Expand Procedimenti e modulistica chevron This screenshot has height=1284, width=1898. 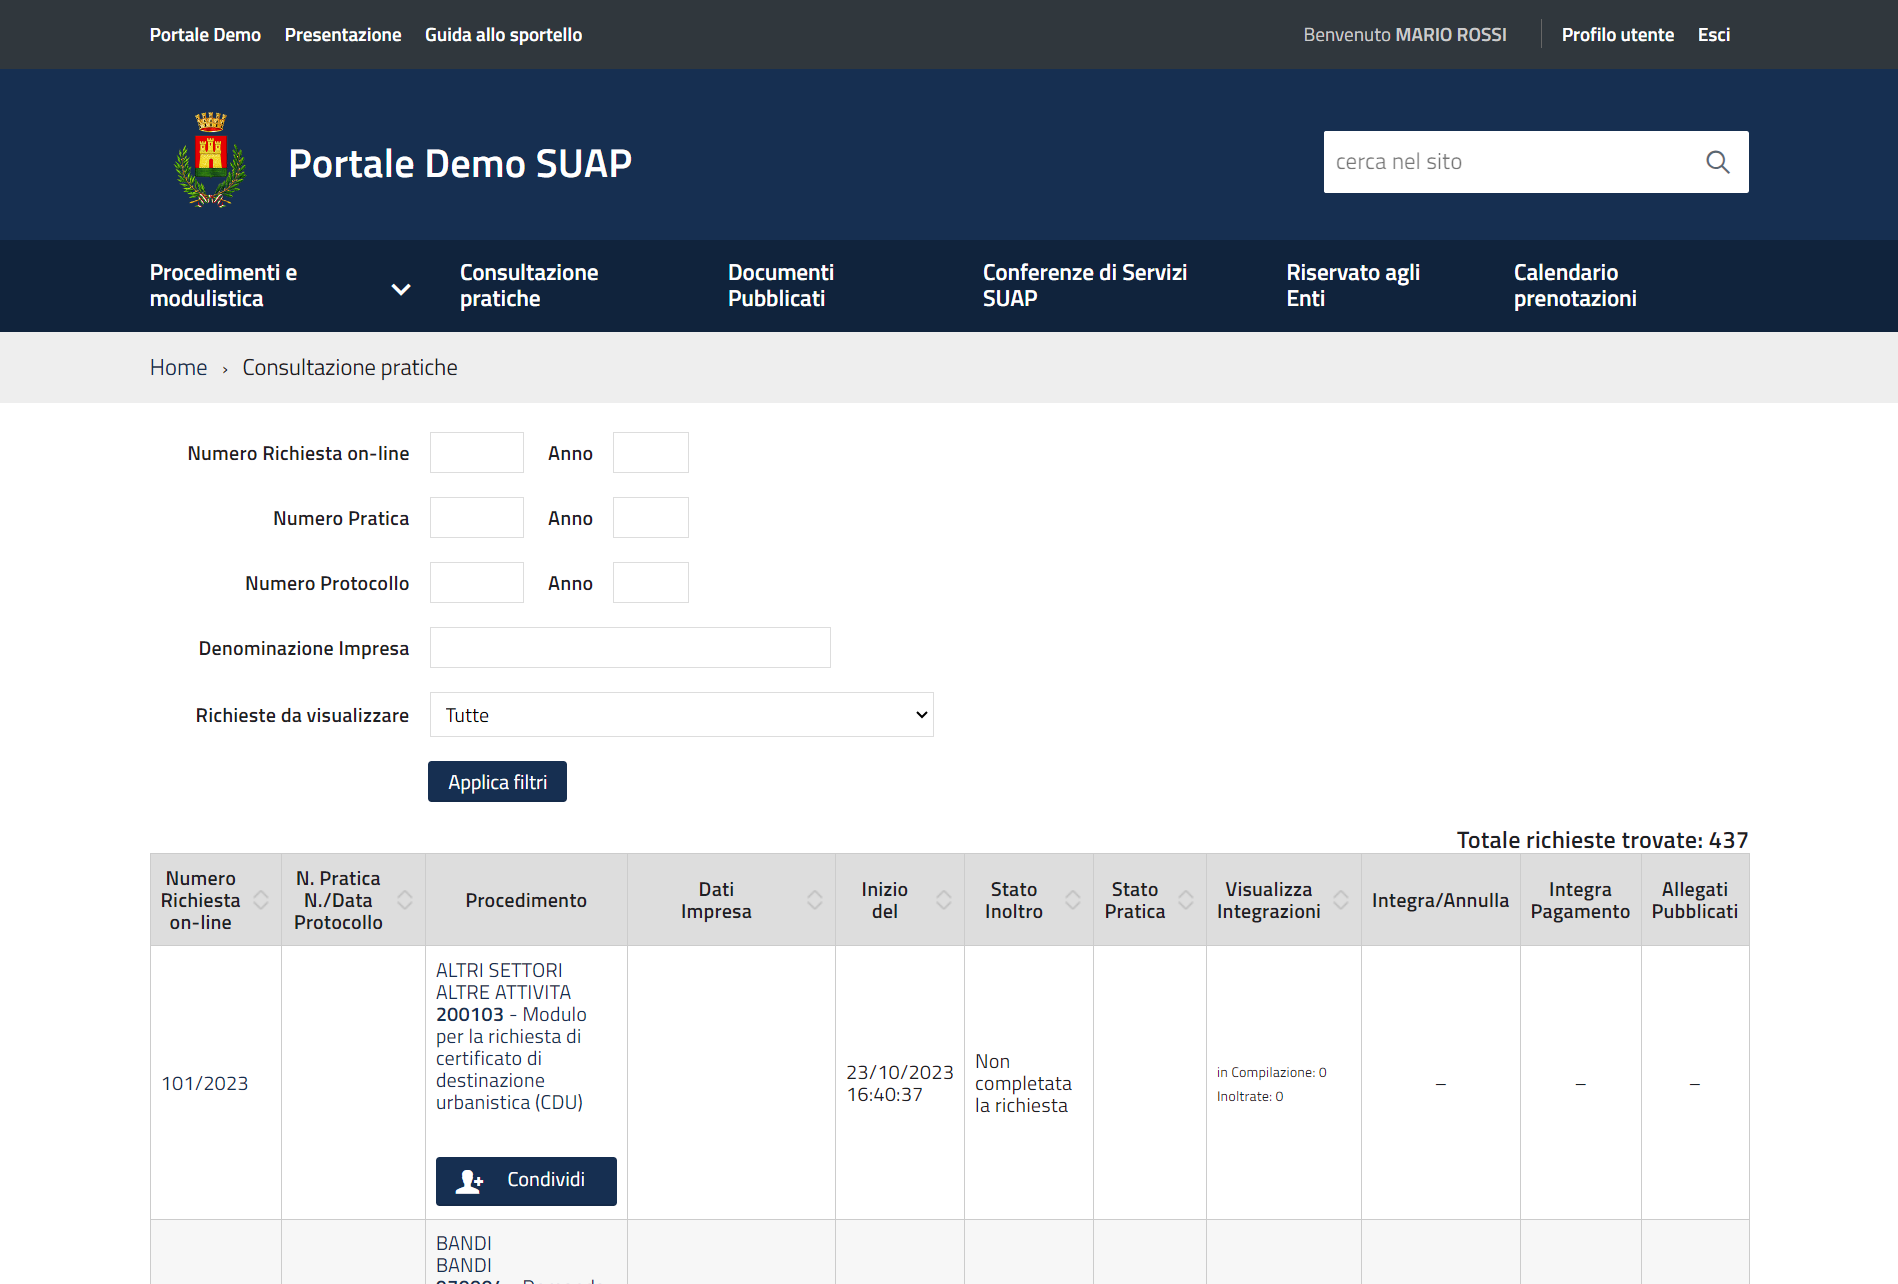(401, 289)
